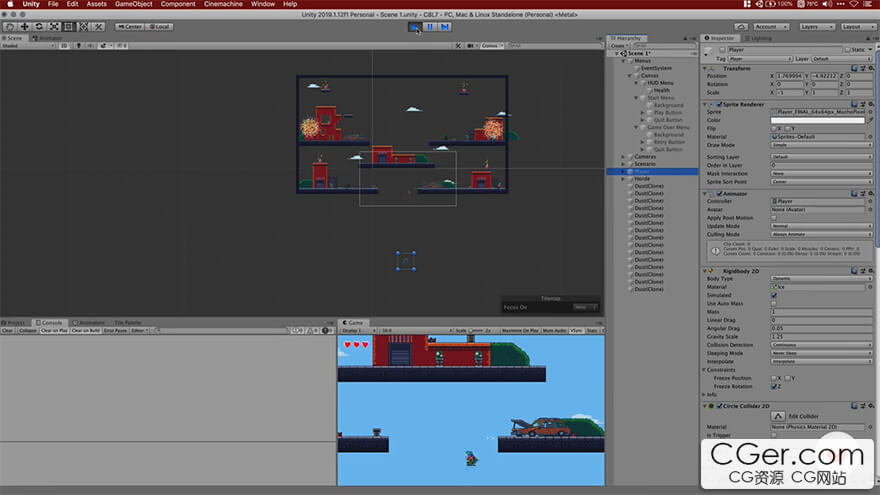Toggle the Player active checkbox
This screenshot has height=495, width=880.
click(722, 50)
